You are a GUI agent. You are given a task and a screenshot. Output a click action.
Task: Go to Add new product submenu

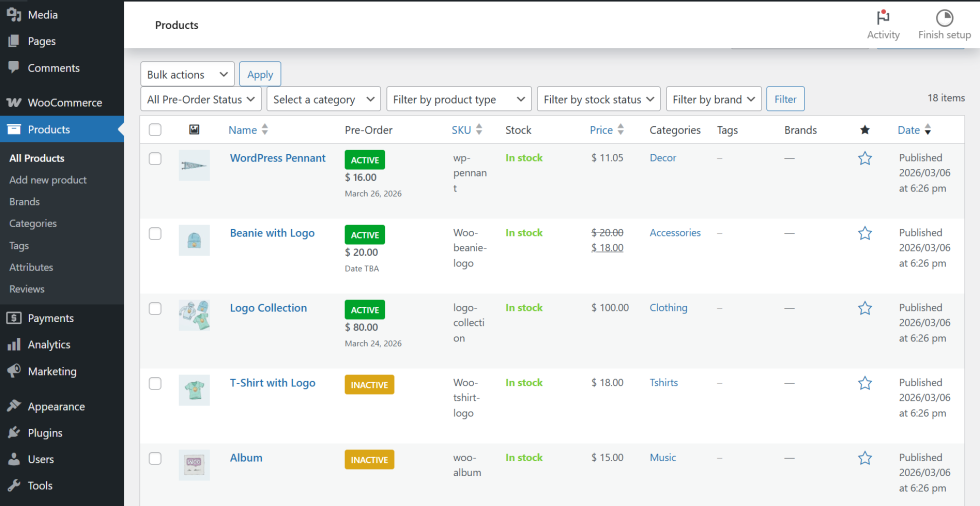(x=48, y=180)
